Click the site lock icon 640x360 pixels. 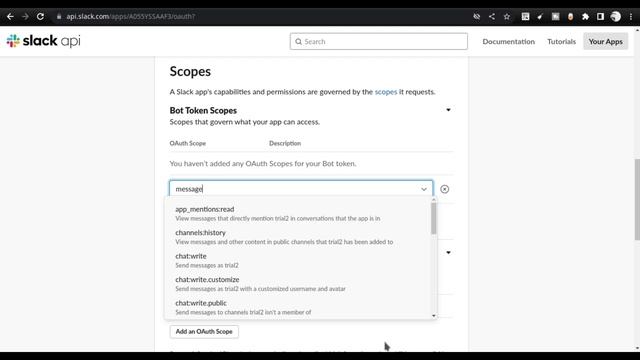[x=59, y=16]
